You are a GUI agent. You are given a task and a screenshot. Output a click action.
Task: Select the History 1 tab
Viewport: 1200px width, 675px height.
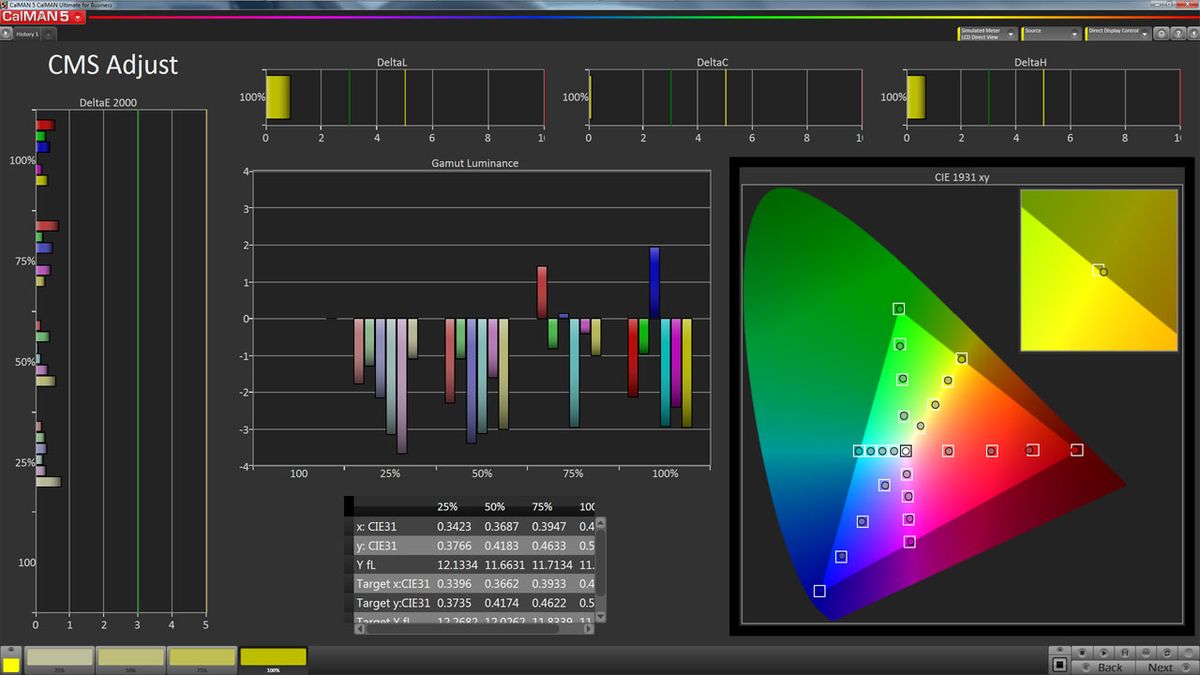click(x=25, y=33)
